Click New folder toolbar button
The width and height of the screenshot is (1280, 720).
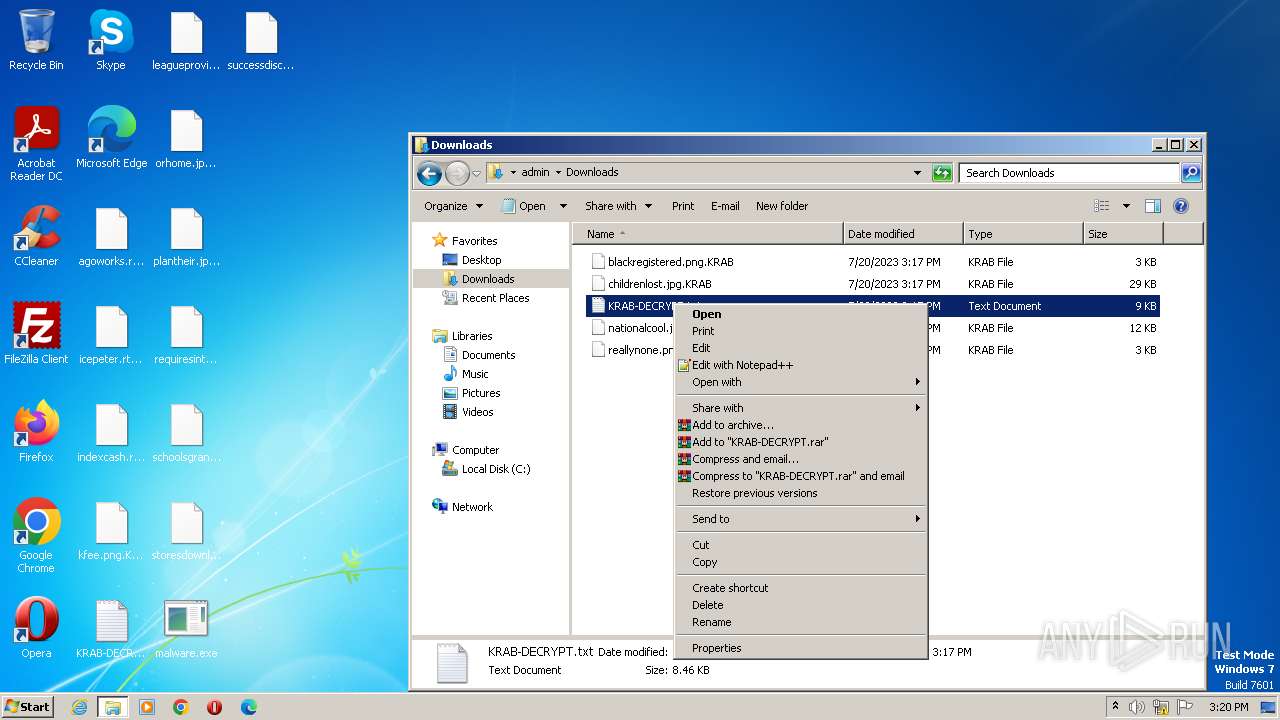click(x=782, y=206)
